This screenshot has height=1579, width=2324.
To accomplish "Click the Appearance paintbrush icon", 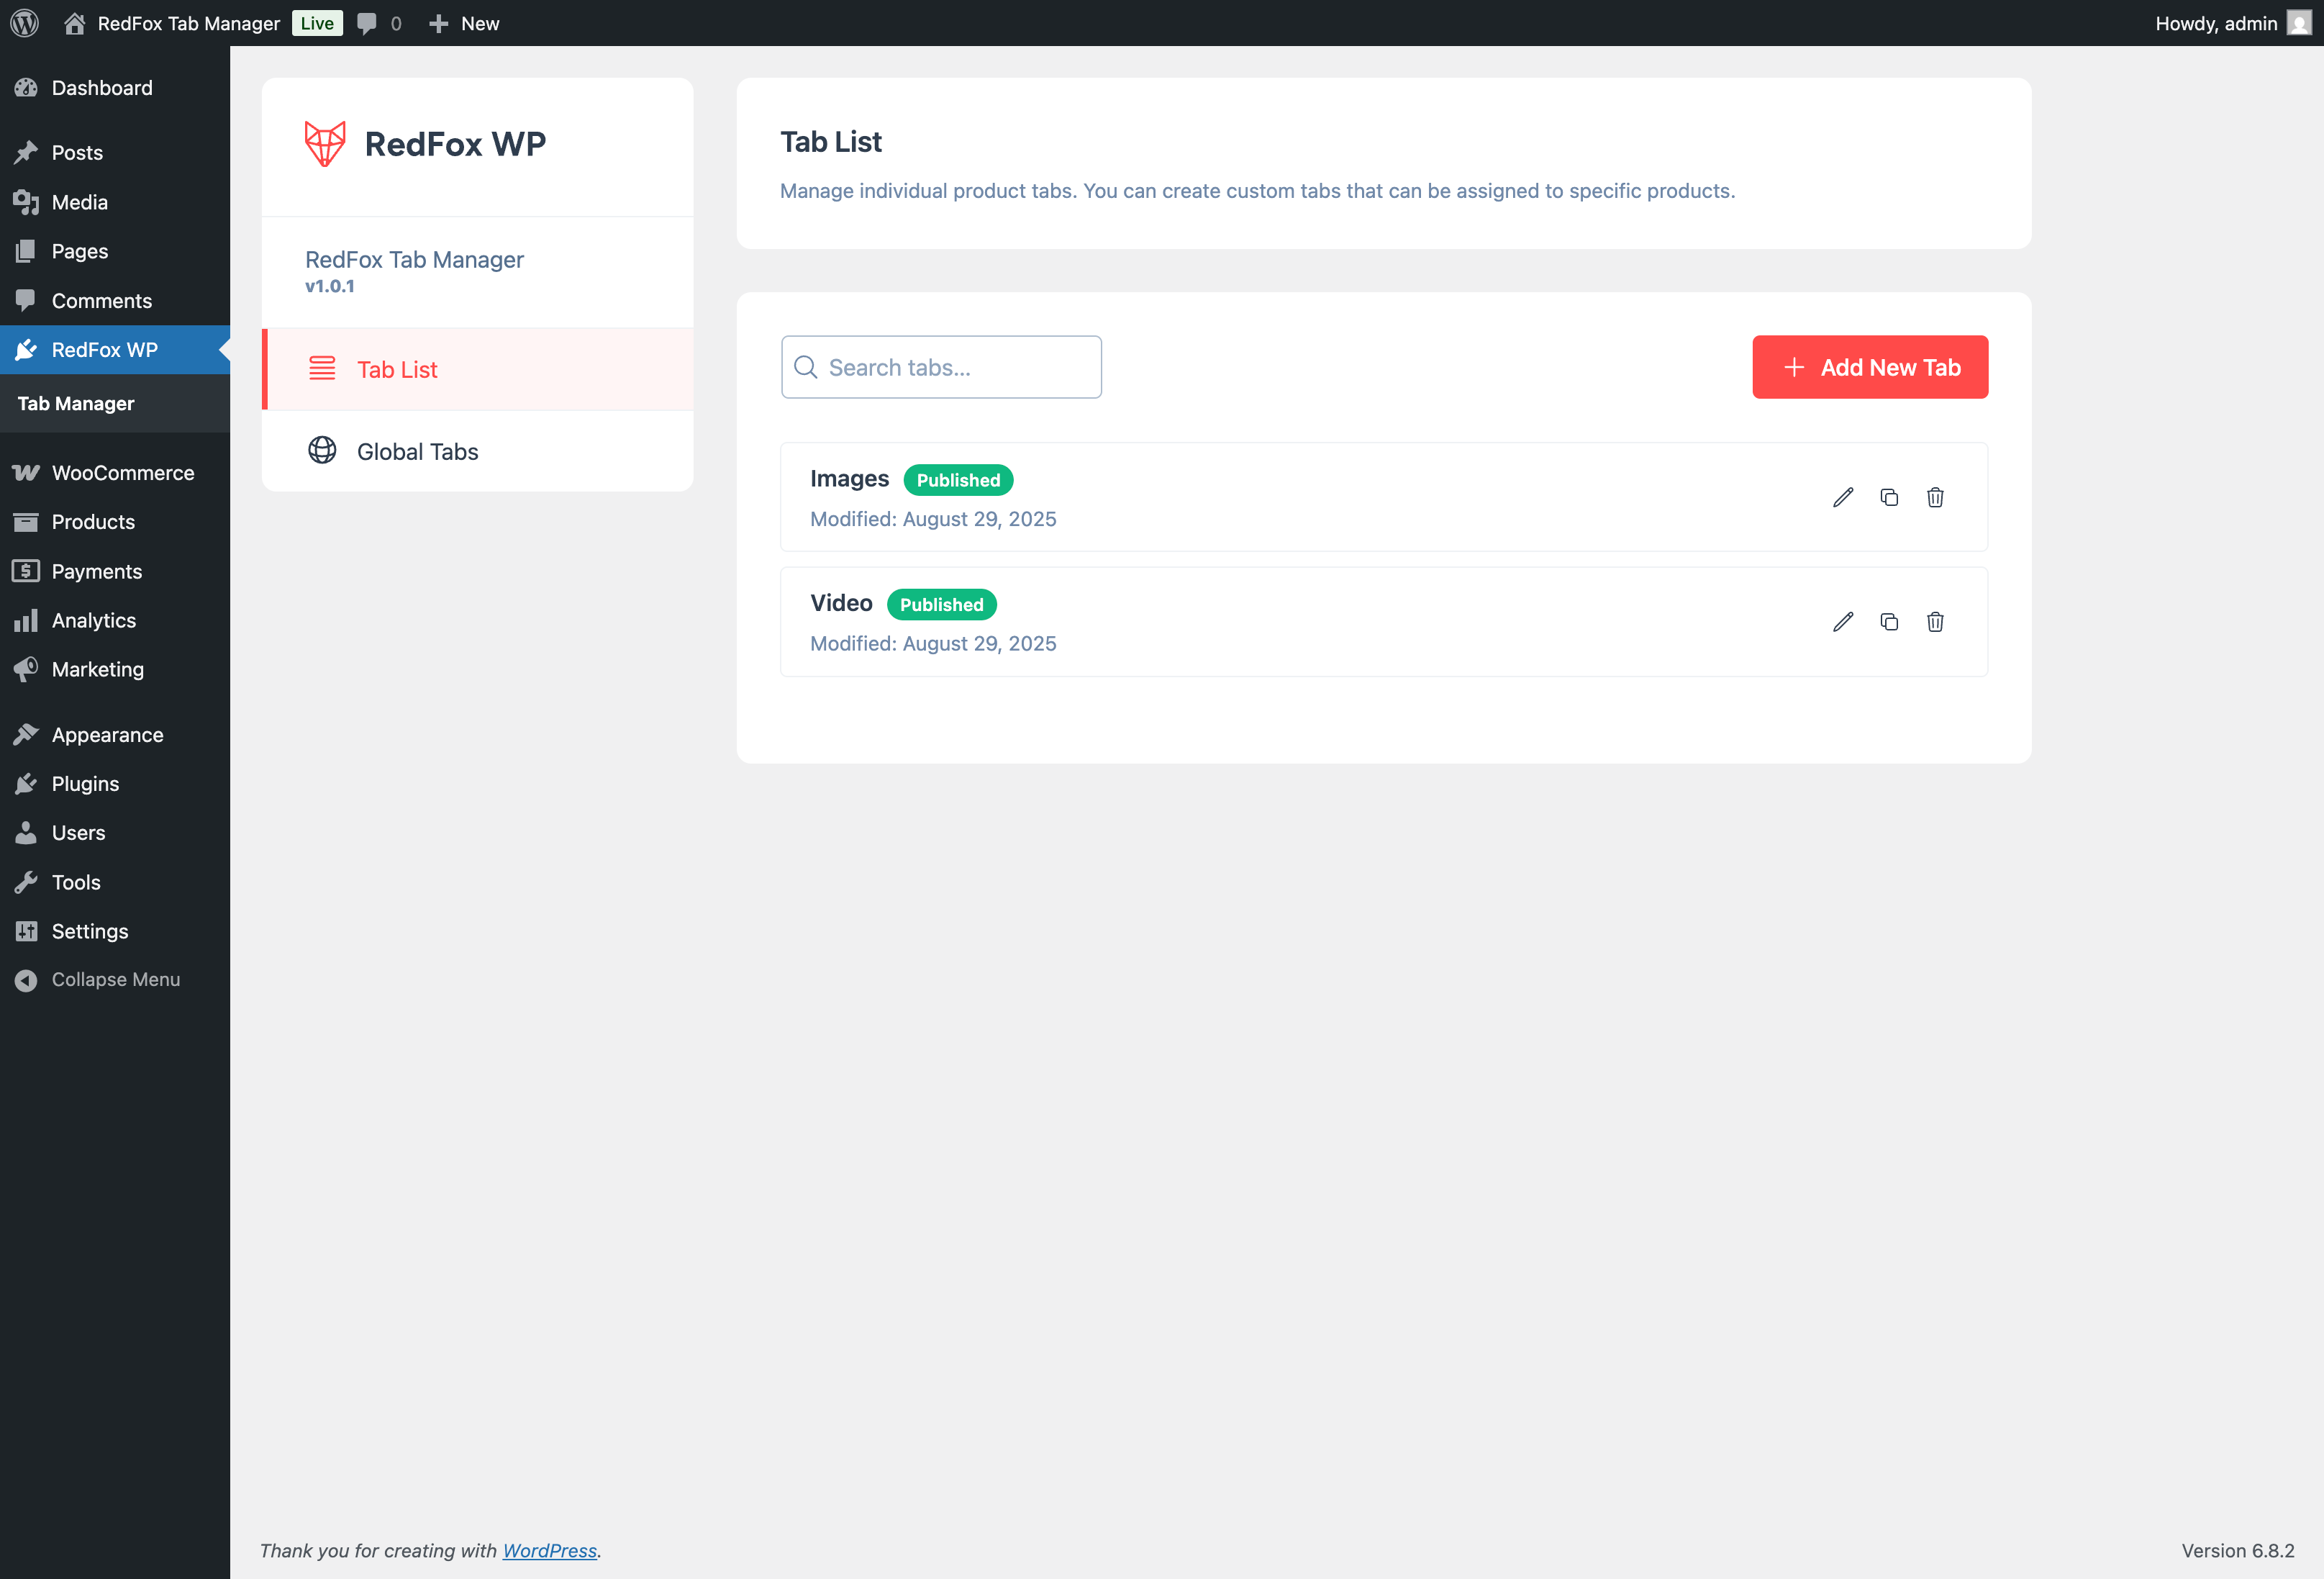I will (x=26, y=735).
